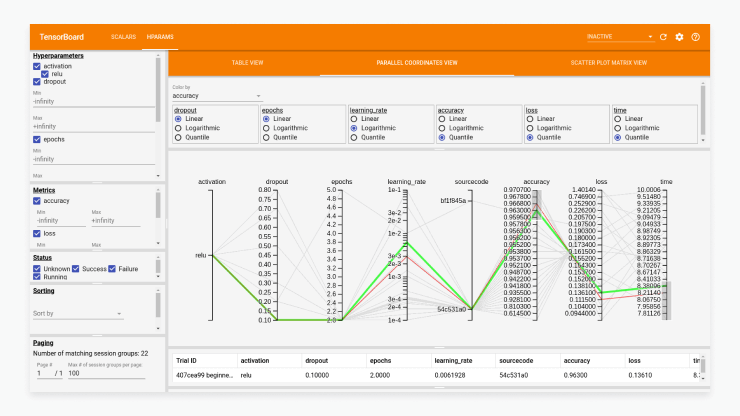The width and height of the screenshot is (740, 416).
Task: Click the dropout Min input field
Action: click(x=93, y=102)
